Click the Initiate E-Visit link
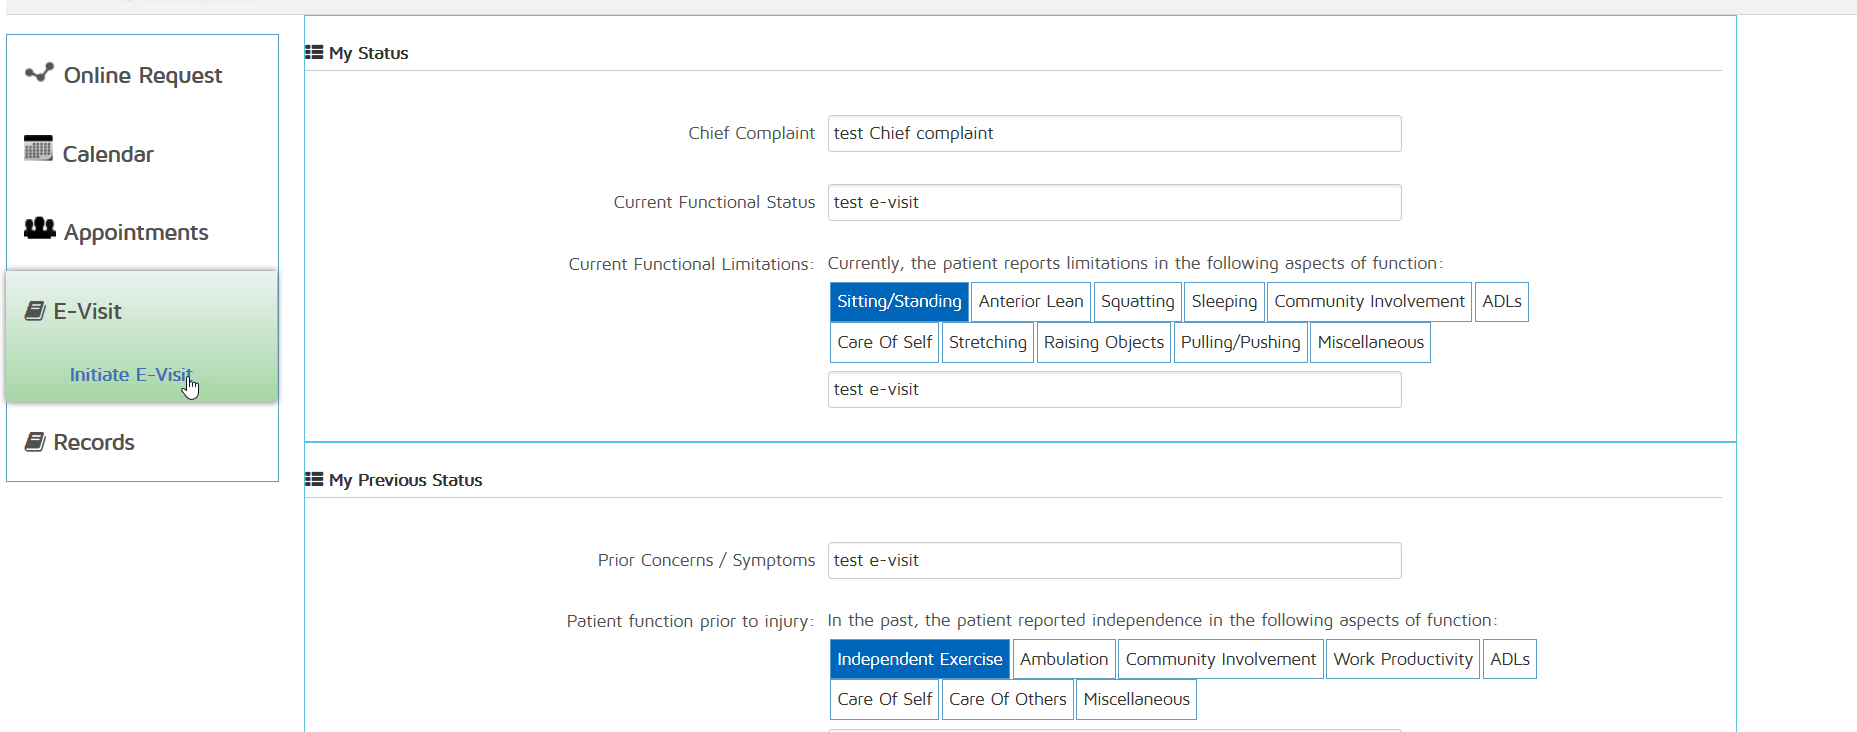The width and height of the screenshot is (1857, 732). point(130,375)
